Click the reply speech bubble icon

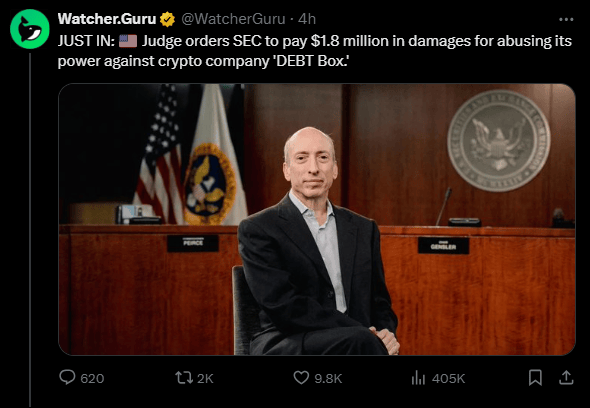tap(67, 377)
